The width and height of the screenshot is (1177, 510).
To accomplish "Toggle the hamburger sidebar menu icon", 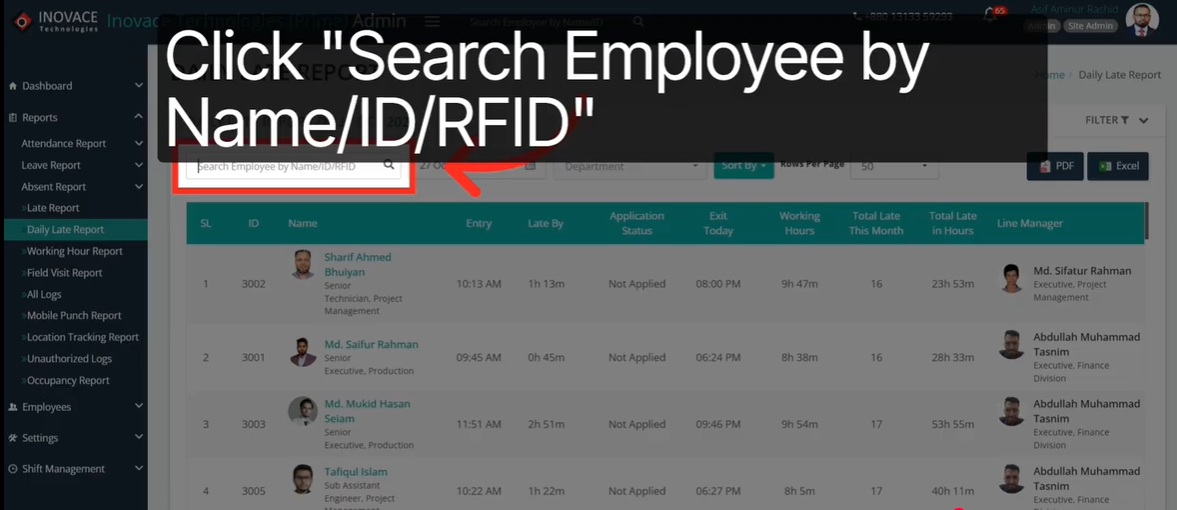I will [432, 22].
